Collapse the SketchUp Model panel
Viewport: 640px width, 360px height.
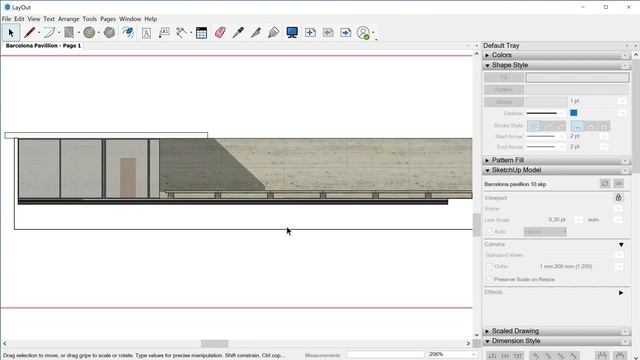click(487, 170)
